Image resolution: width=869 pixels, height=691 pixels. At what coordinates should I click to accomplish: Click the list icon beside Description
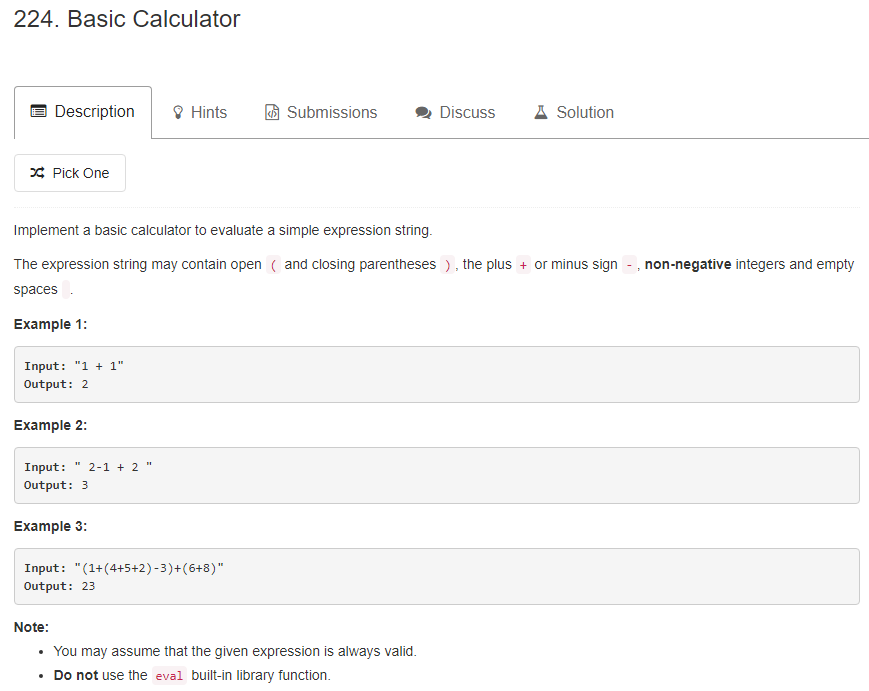[39, 112]
